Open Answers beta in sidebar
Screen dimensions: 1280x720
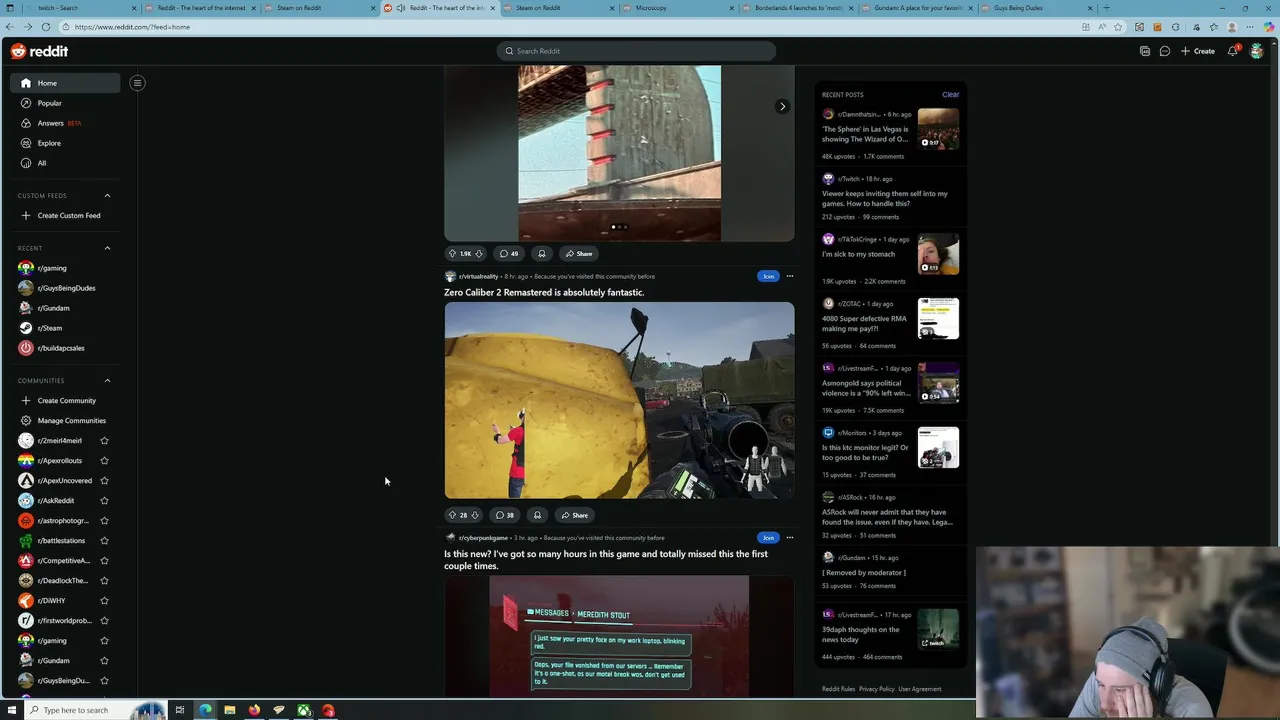click(x=65, y=123)
